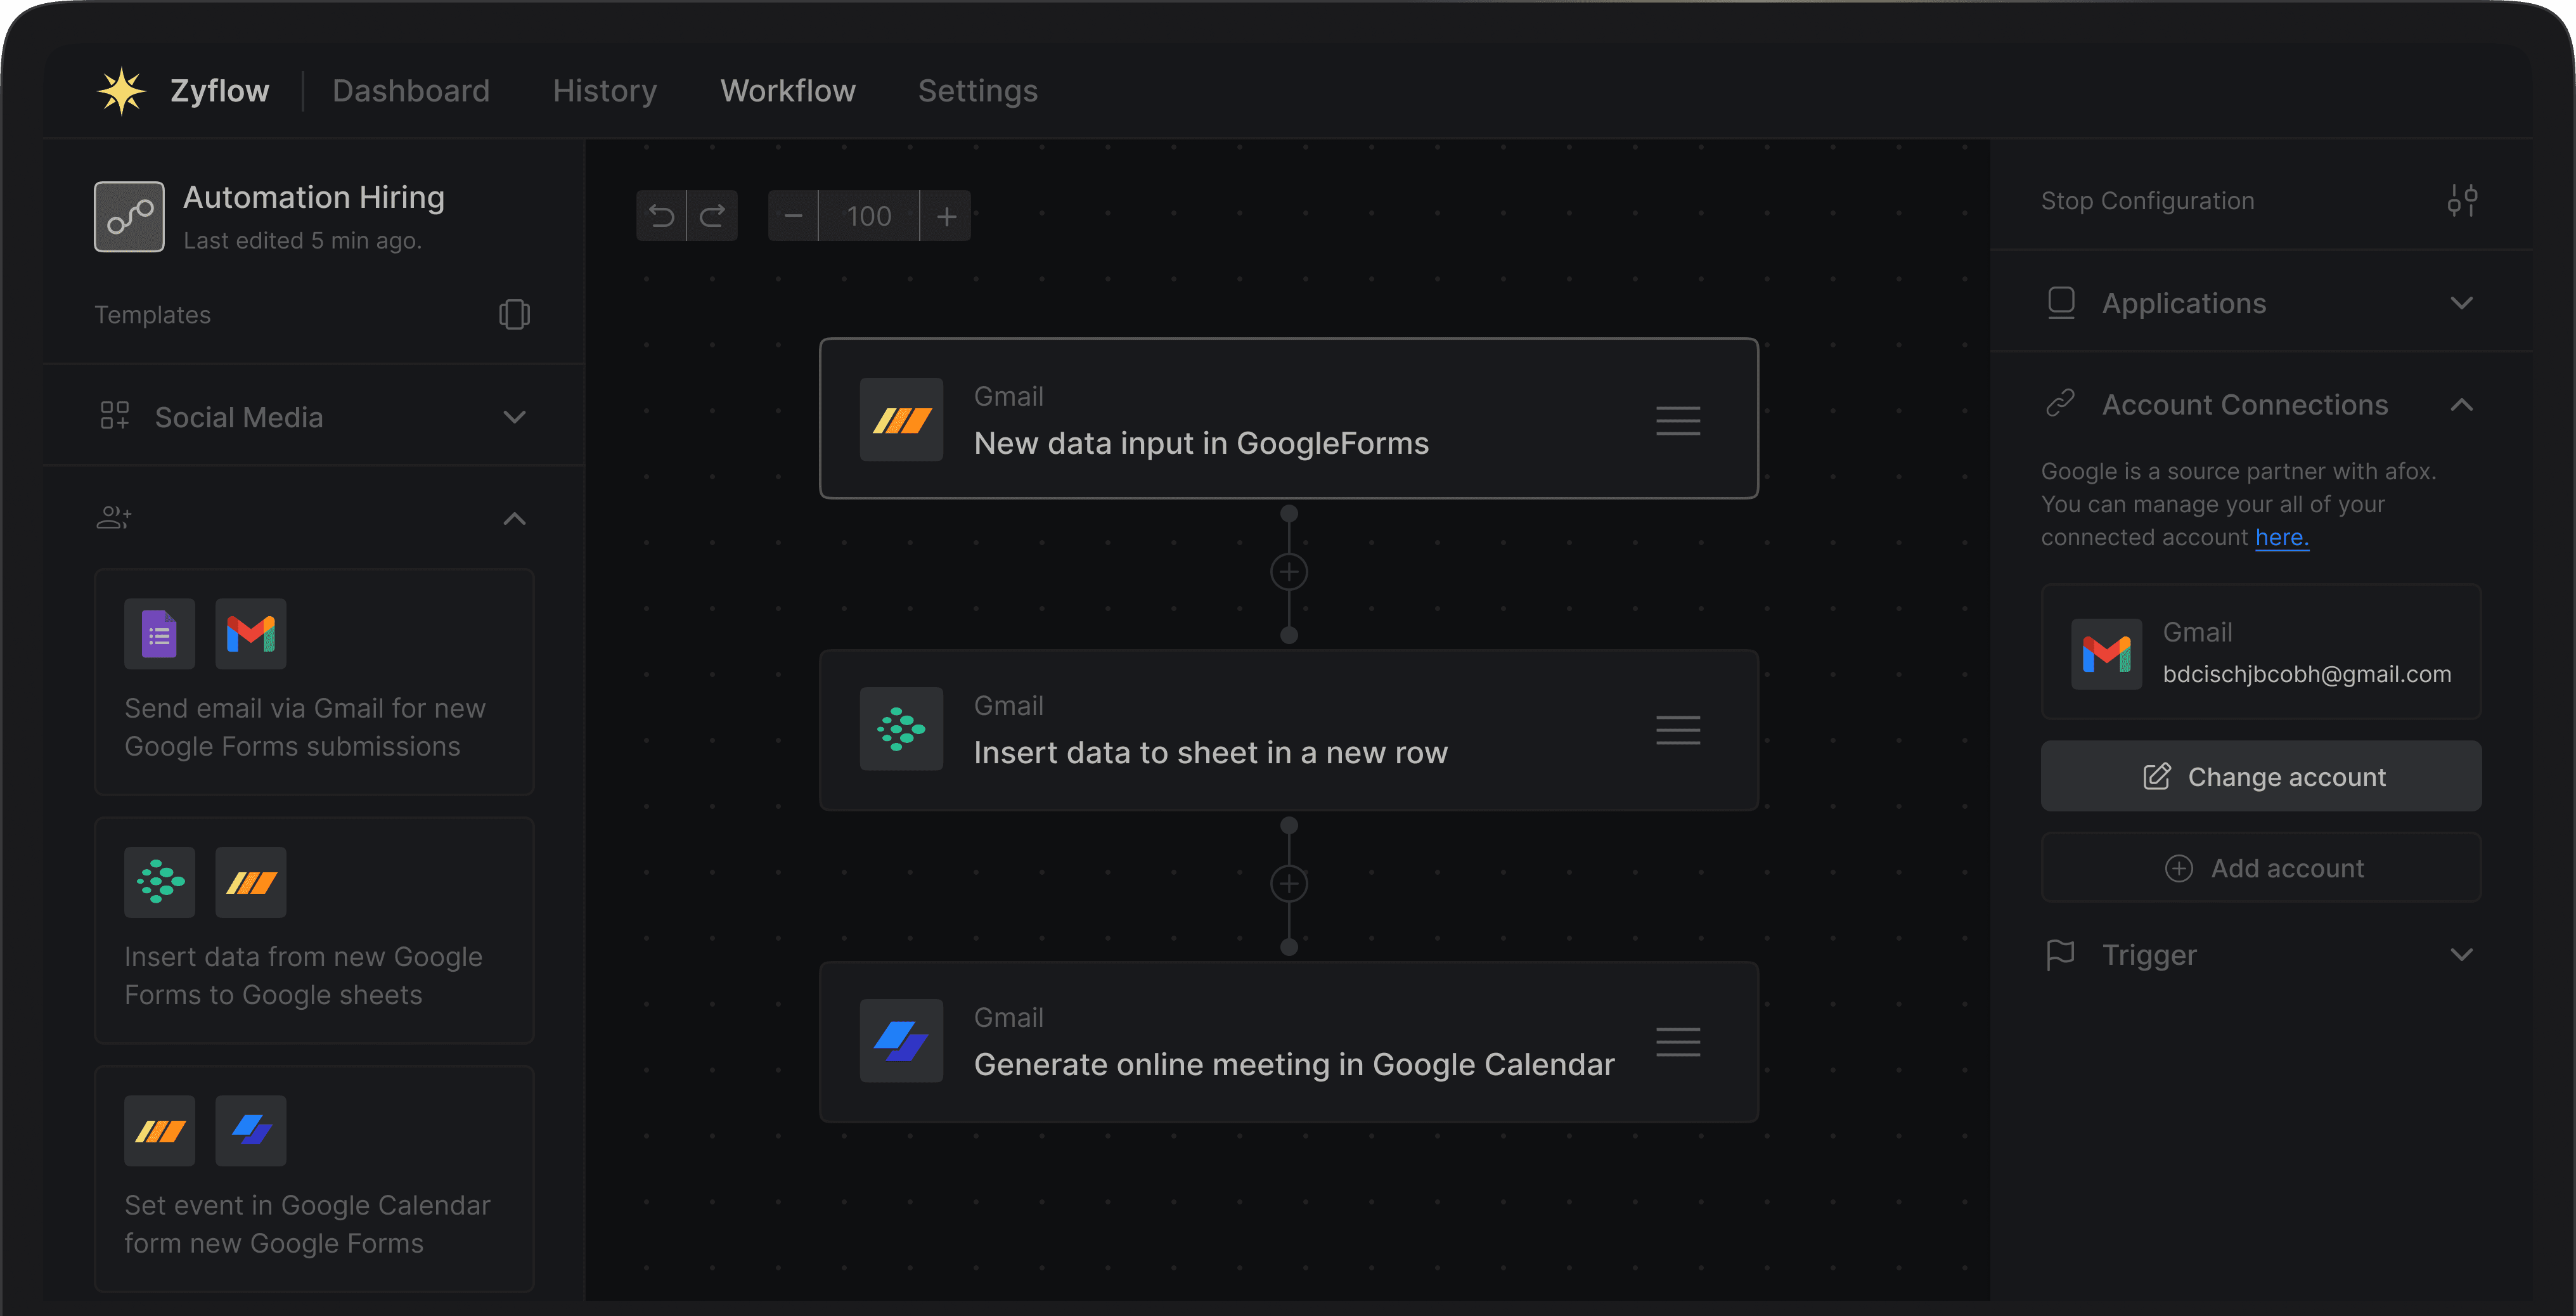Image resolution: width=2576 pixels, height=1316 pixels.
Task: Click the undo arrow icon
Action: point(661,216)
